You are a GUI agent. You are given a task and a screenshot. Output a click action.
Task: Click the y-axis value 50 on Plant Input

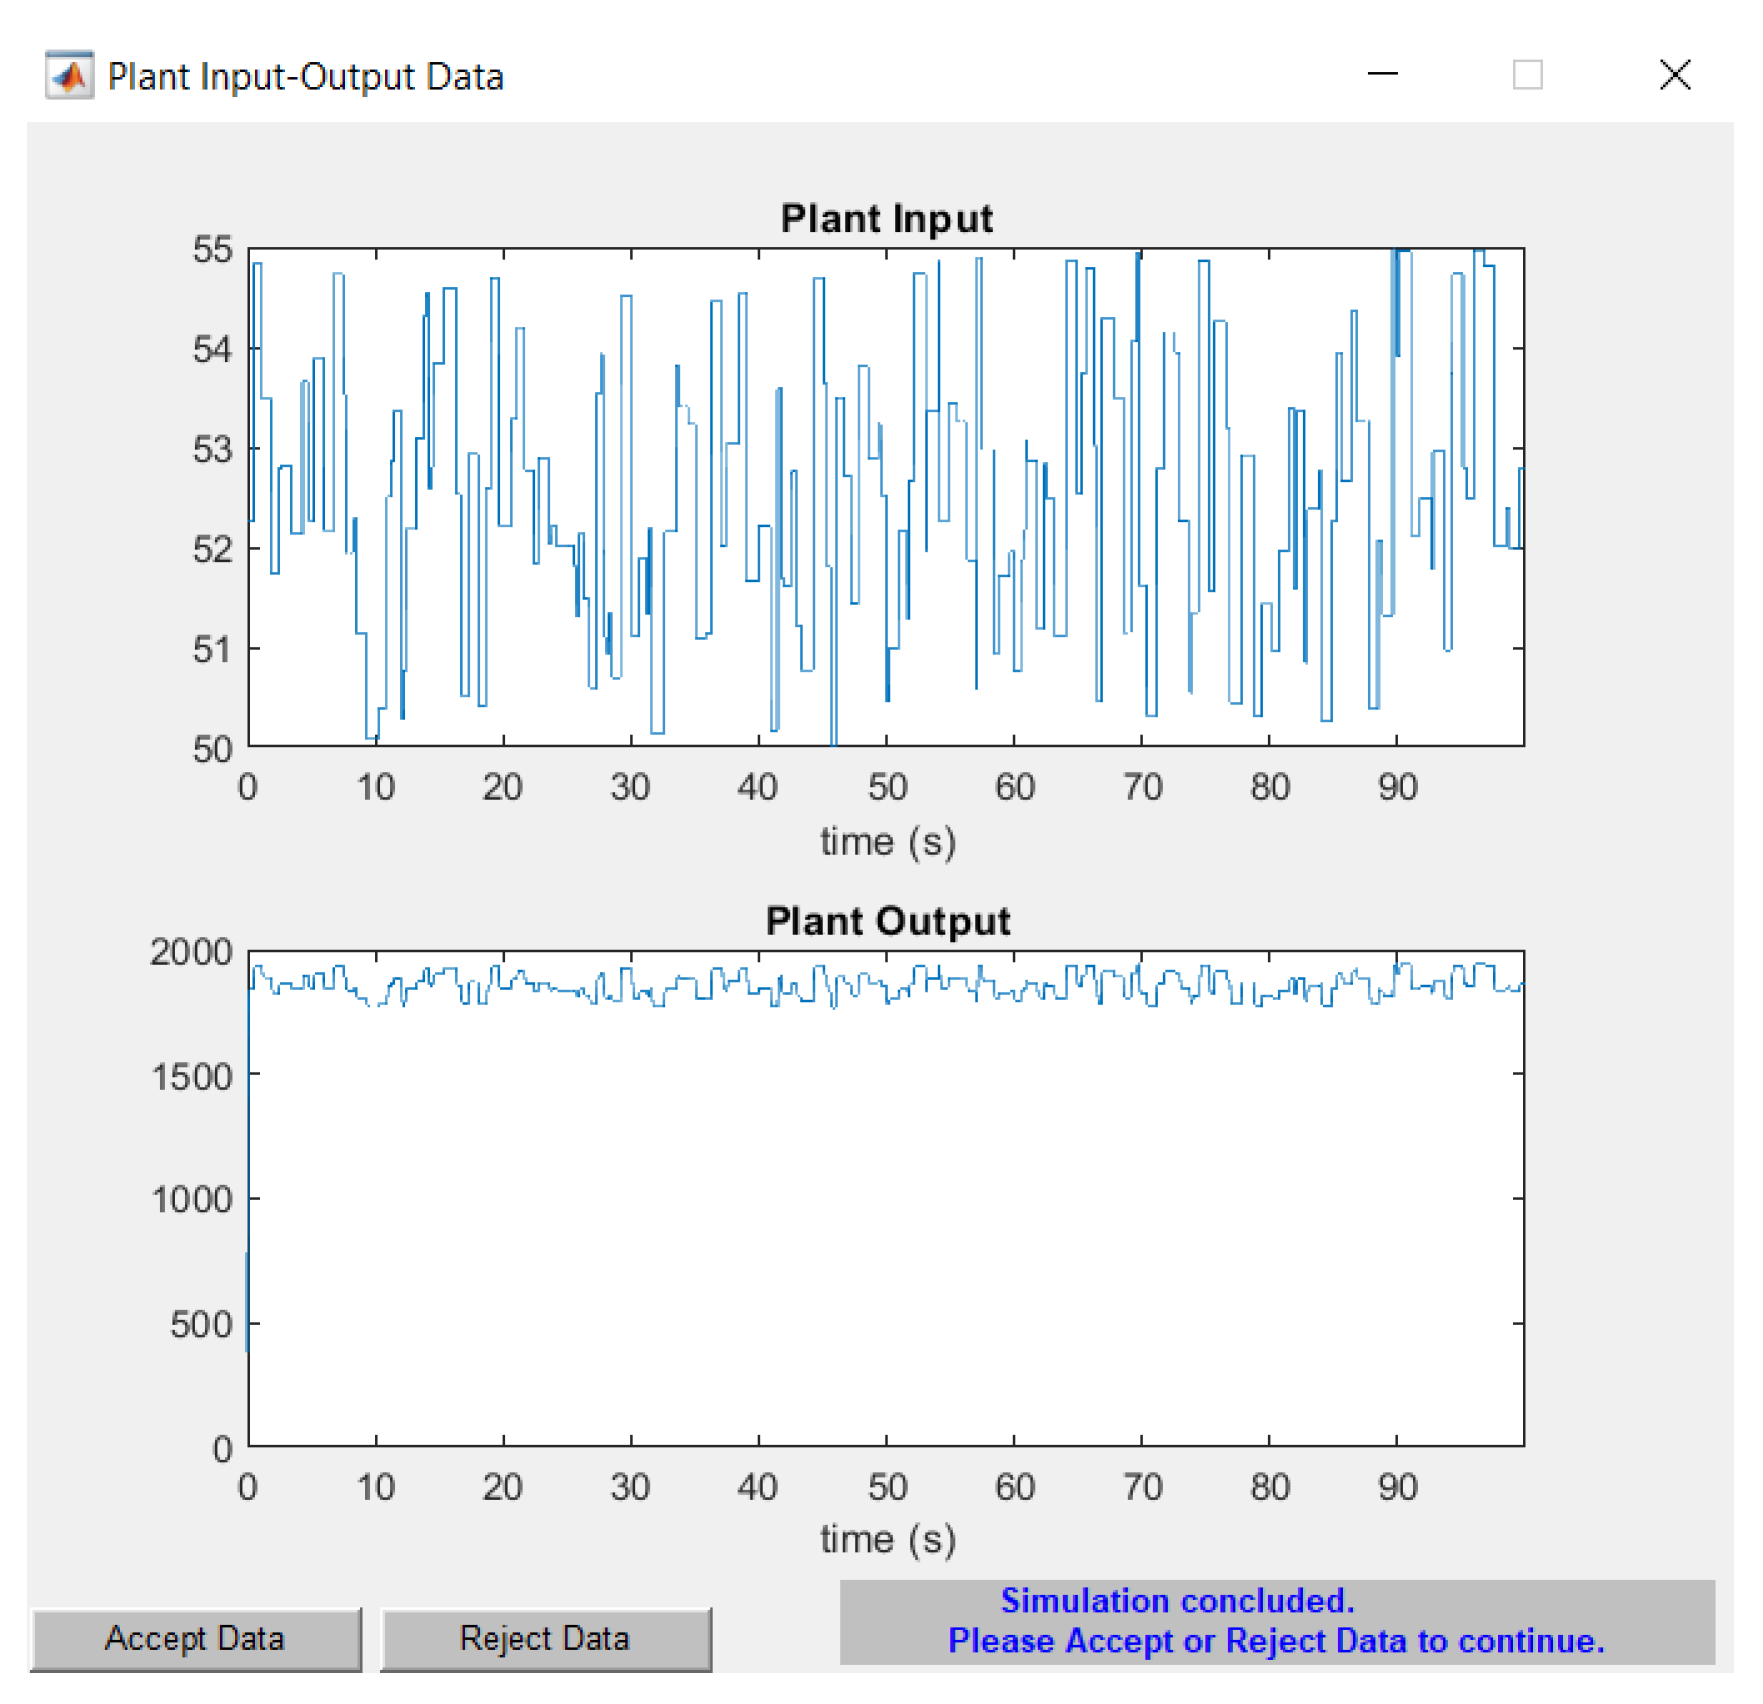pyautogui.click(x=213, y=749)
